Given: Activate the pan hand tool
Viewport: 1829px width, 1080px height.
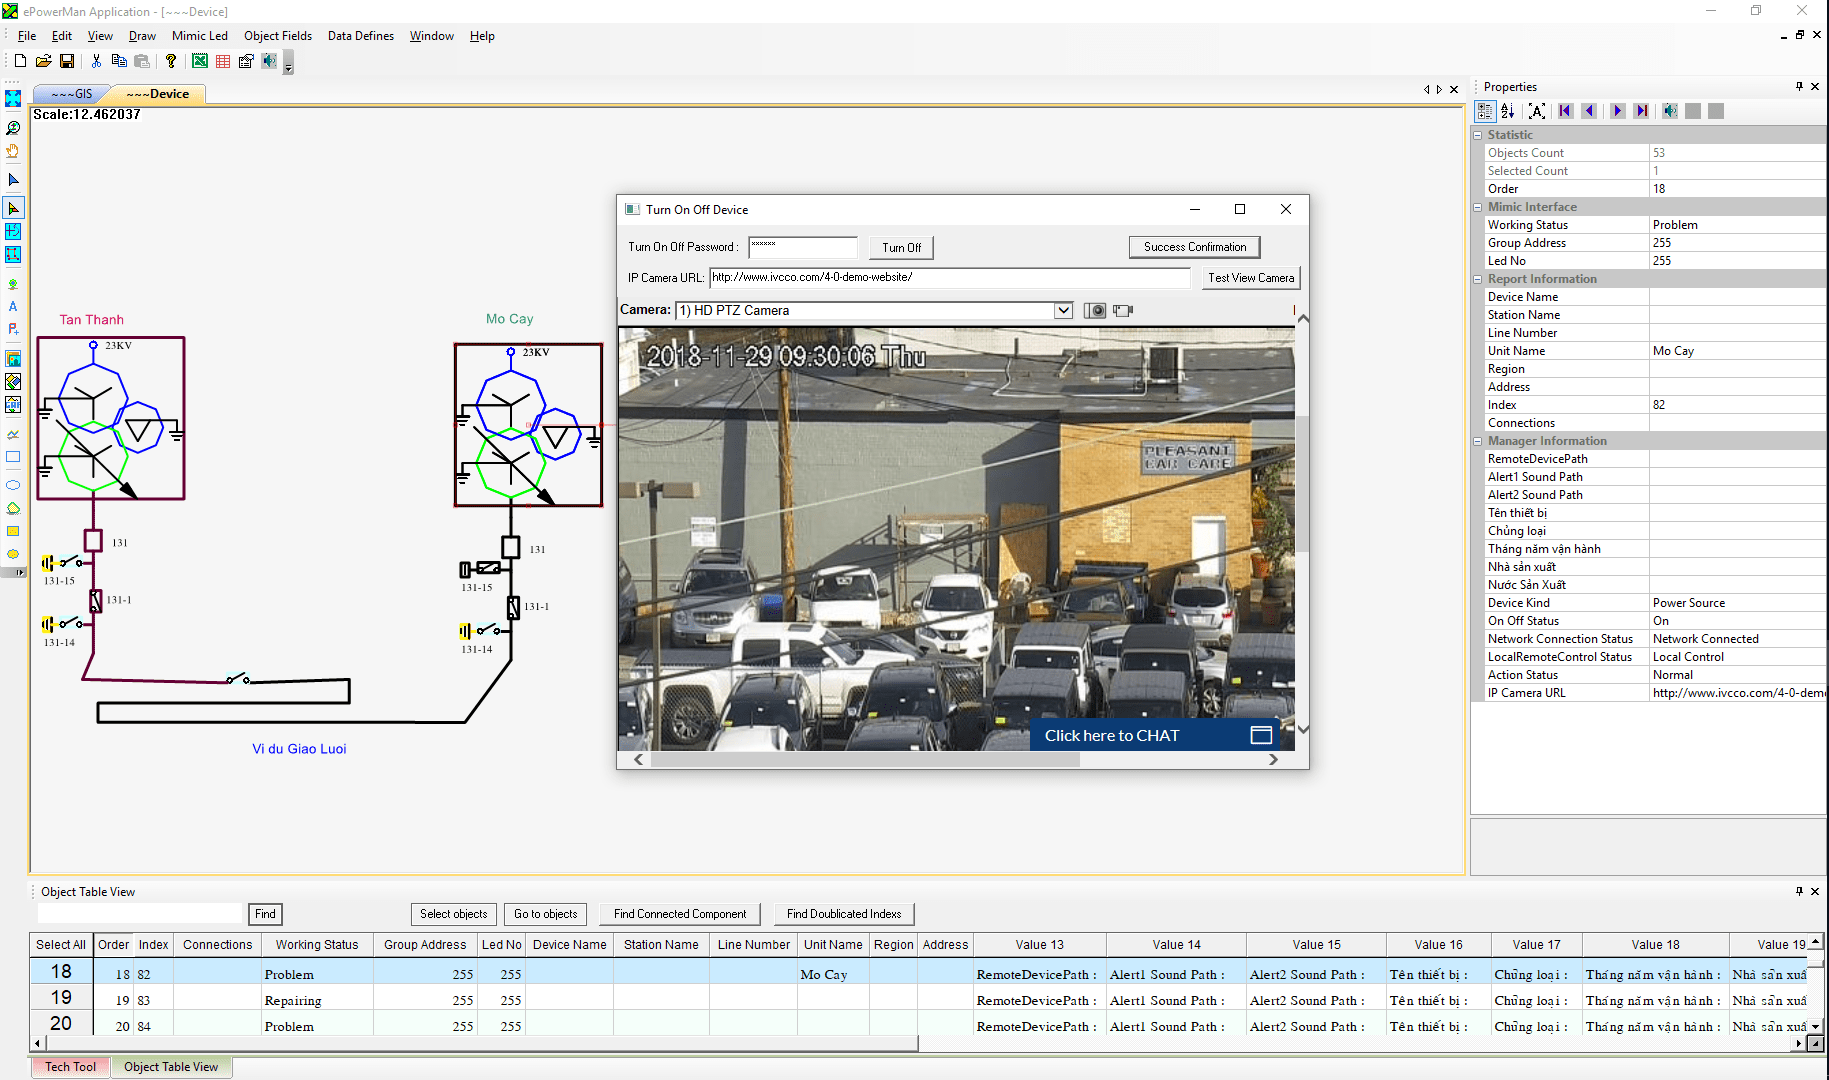Looking at the screenshot, I should (x=13, y=152).
